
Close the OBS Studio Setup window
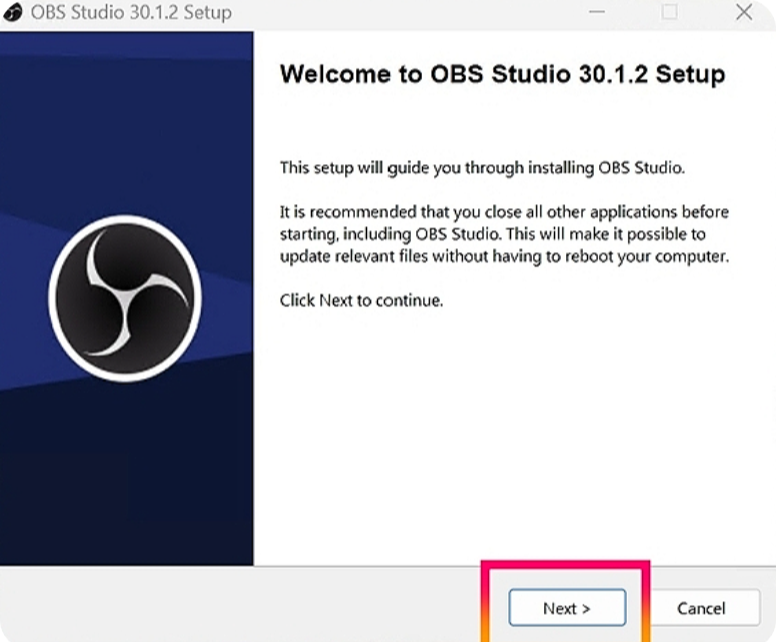744,12
